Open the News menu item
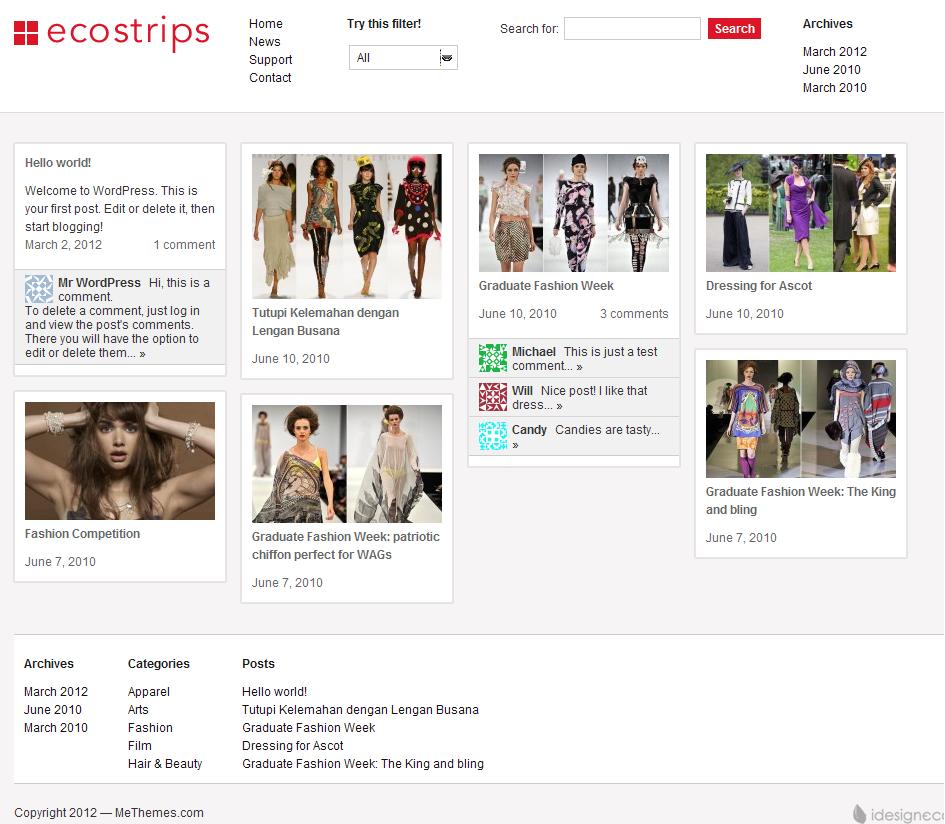 tap(265, 42)
